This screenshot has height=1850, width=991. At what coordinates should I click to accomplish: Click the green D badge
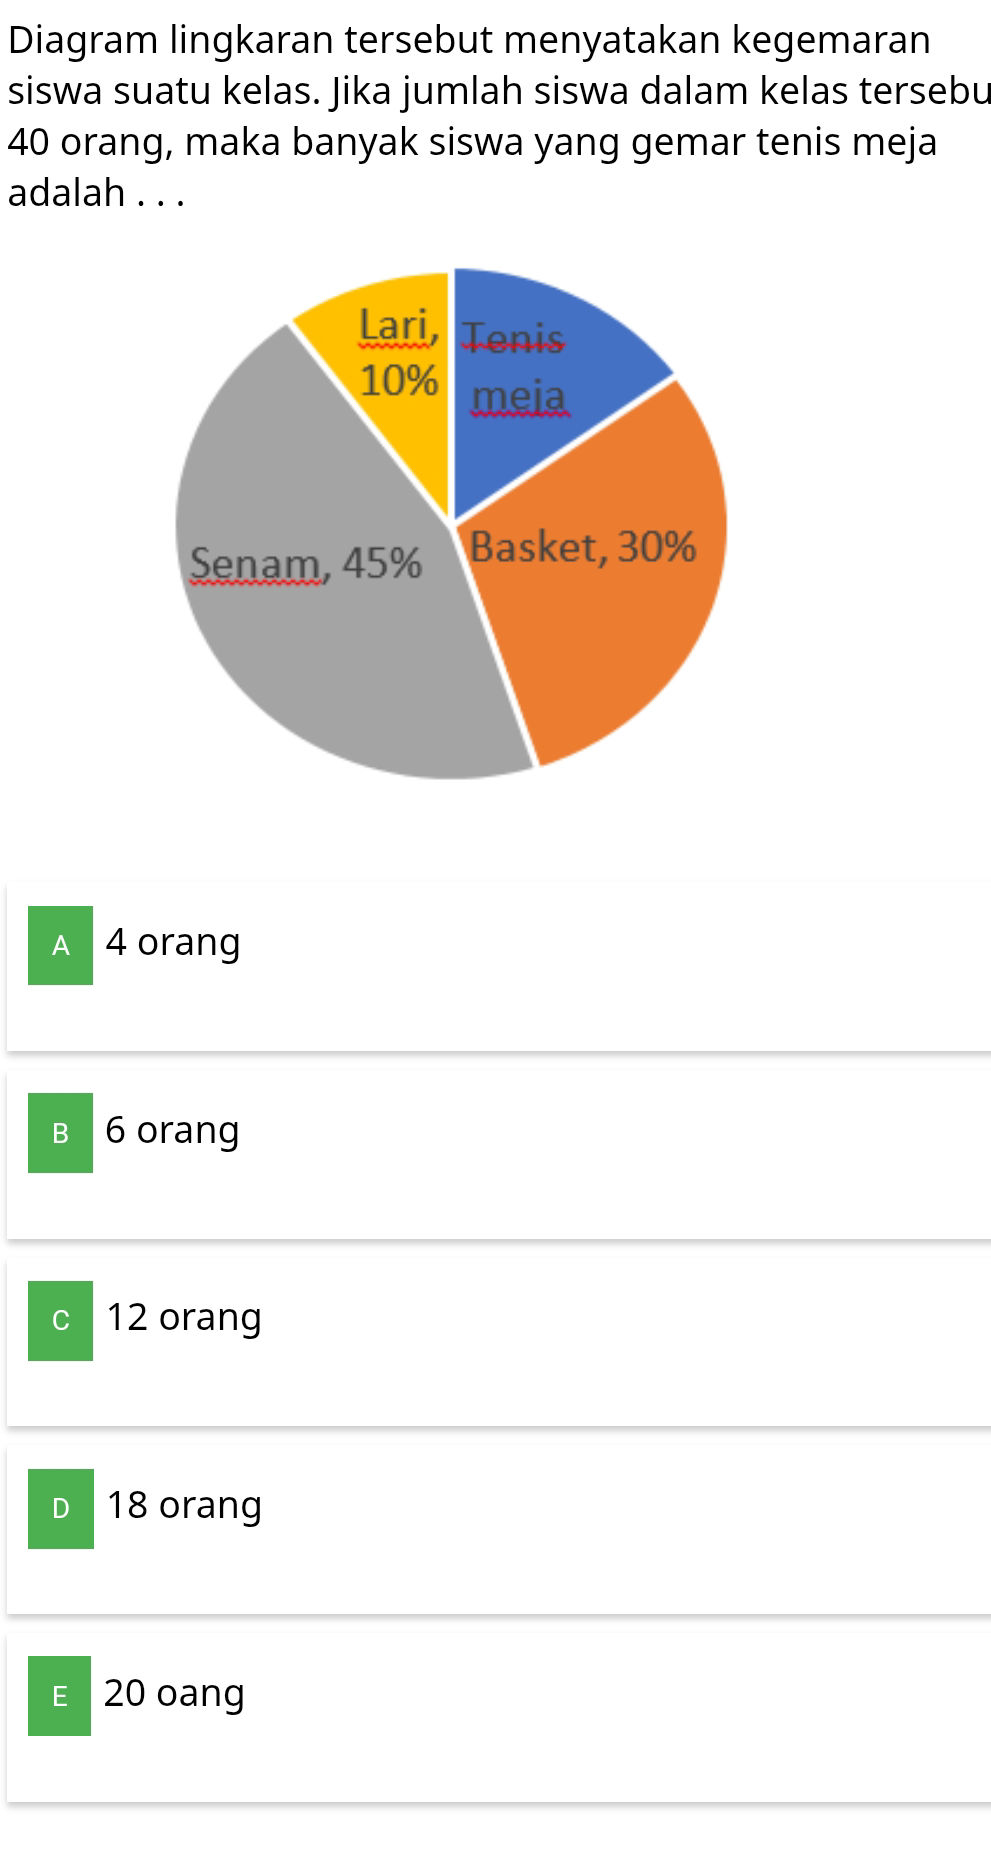point(59,1505)
